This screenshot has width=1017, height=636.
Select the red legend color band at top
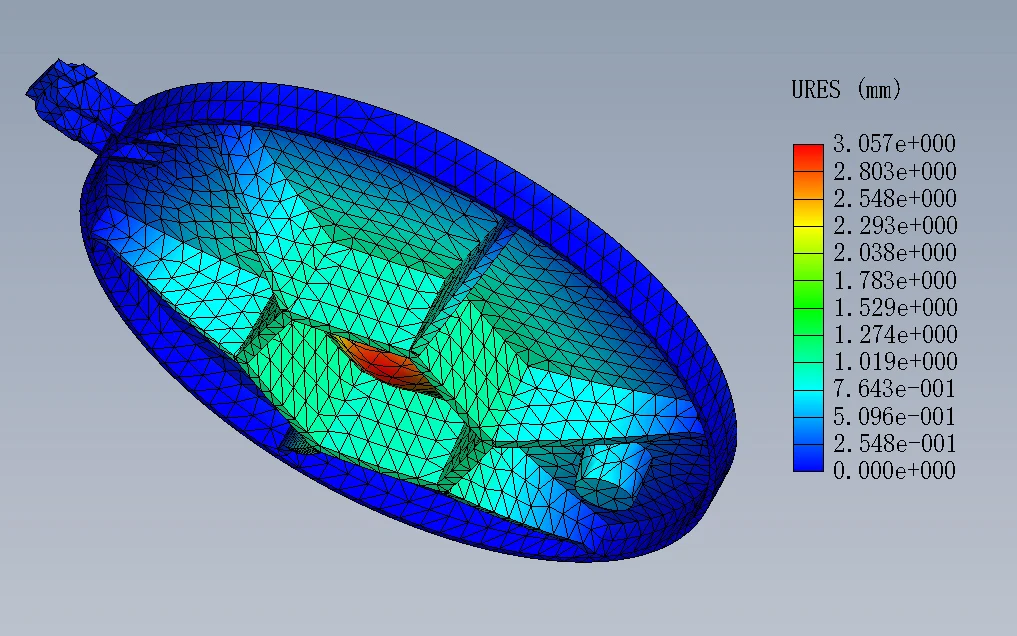click(808, 158)
